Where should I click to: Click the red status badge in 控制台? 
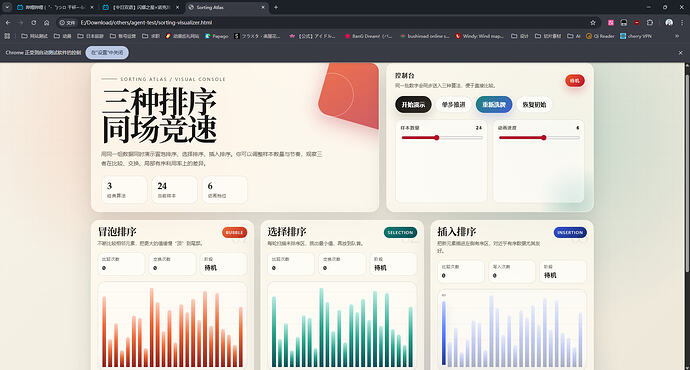(575, 81)
